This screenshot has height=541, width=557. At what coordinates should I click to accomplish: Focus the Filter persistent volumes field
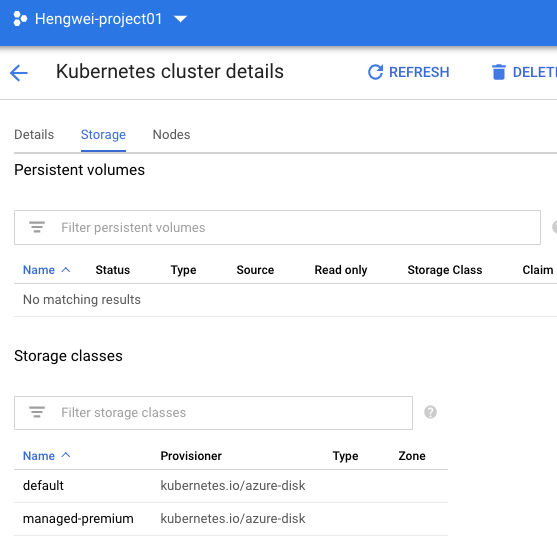[x=277, y=227]
